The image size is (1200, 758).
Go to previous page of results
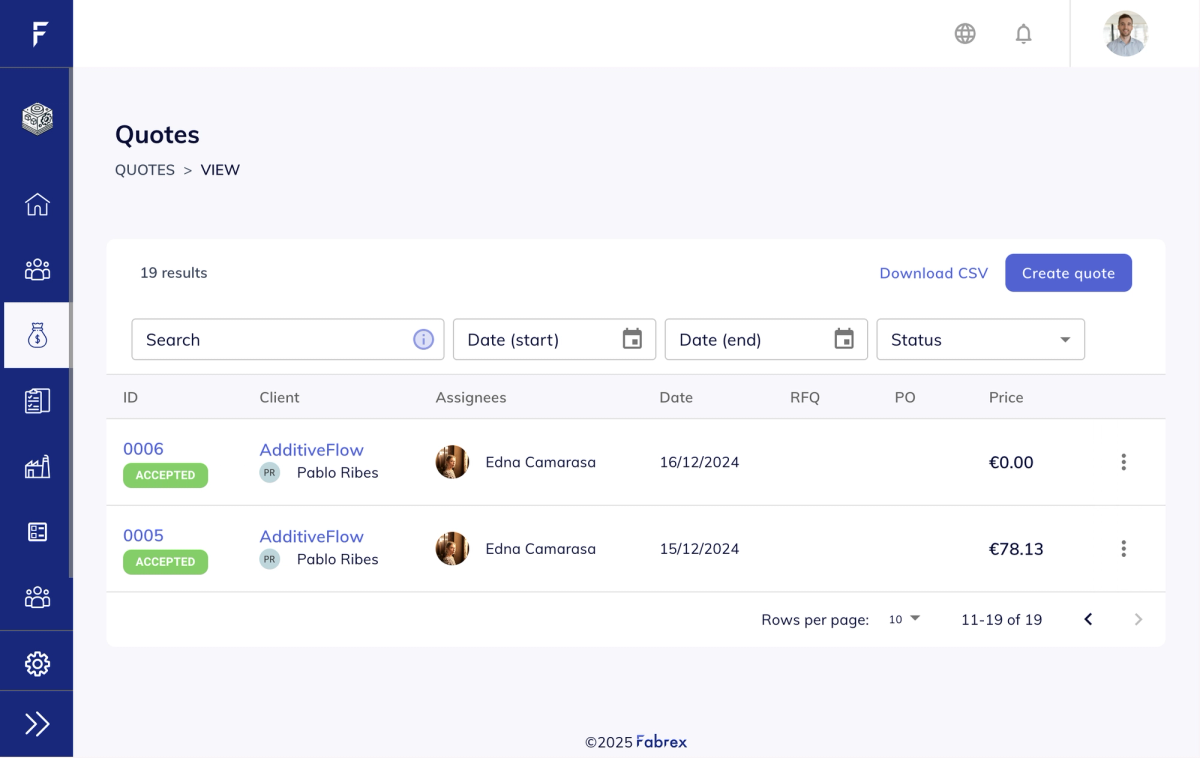click(x=1088, y=619)
